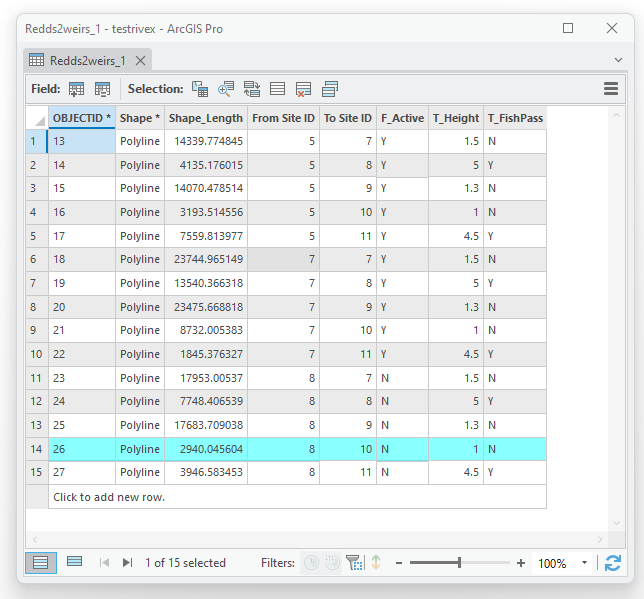Image resolution: width=644 pixels, height=599 pixels.
Task: Open the table hamburger menu
Action: [x=611, y=89]
